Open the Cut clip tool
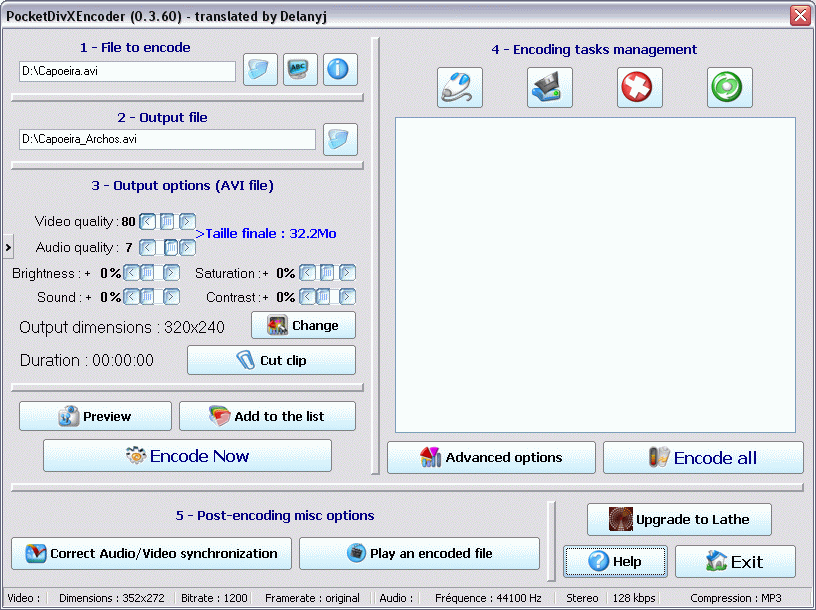The image size is (816, 610). (x=271, y=360)
